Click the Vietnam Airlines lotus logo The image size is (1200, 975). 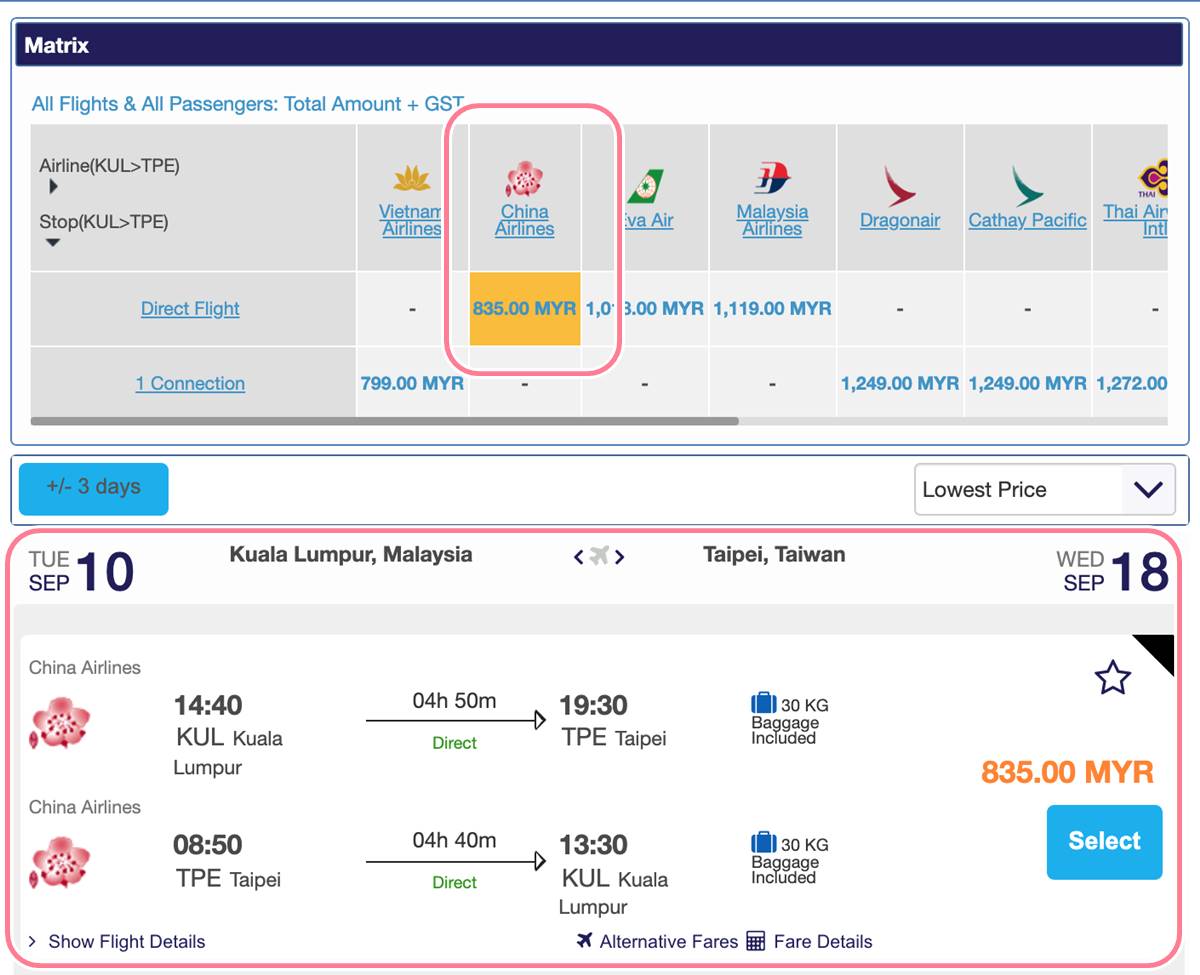[x=411, y=180]
